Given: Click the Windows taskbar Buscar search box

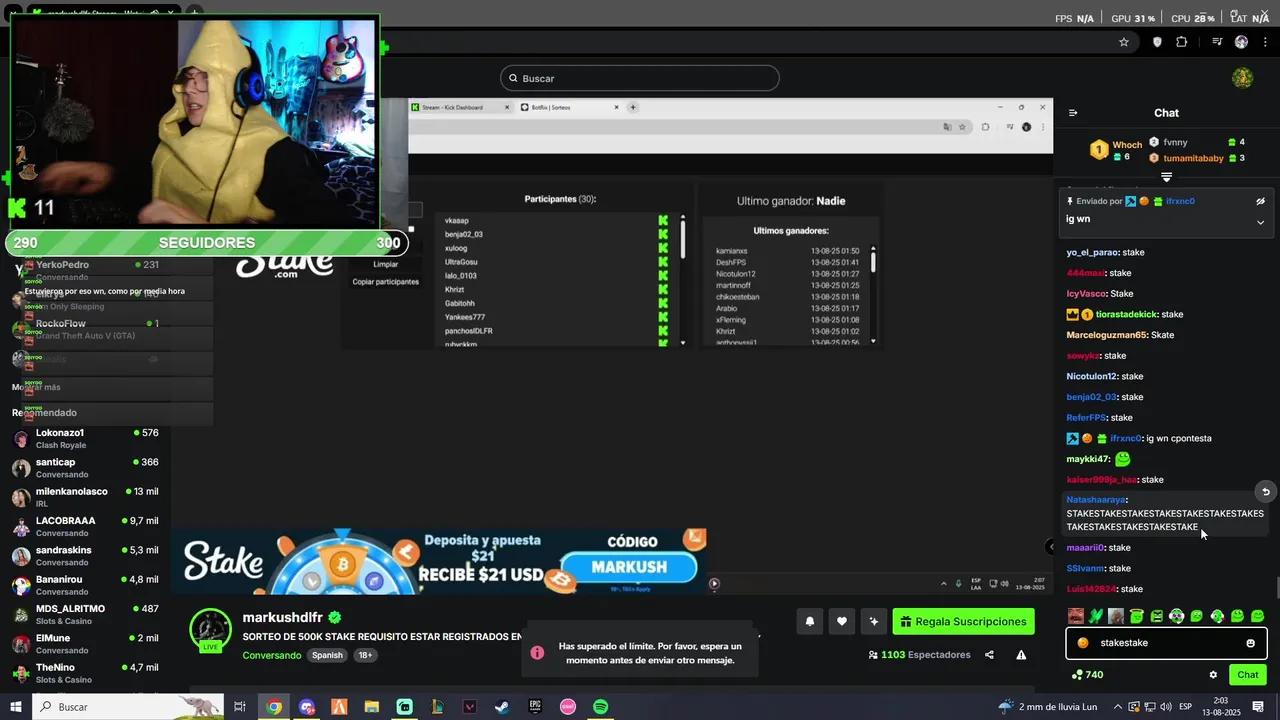Looking at the screenshot, I should [x=127, y=707].
